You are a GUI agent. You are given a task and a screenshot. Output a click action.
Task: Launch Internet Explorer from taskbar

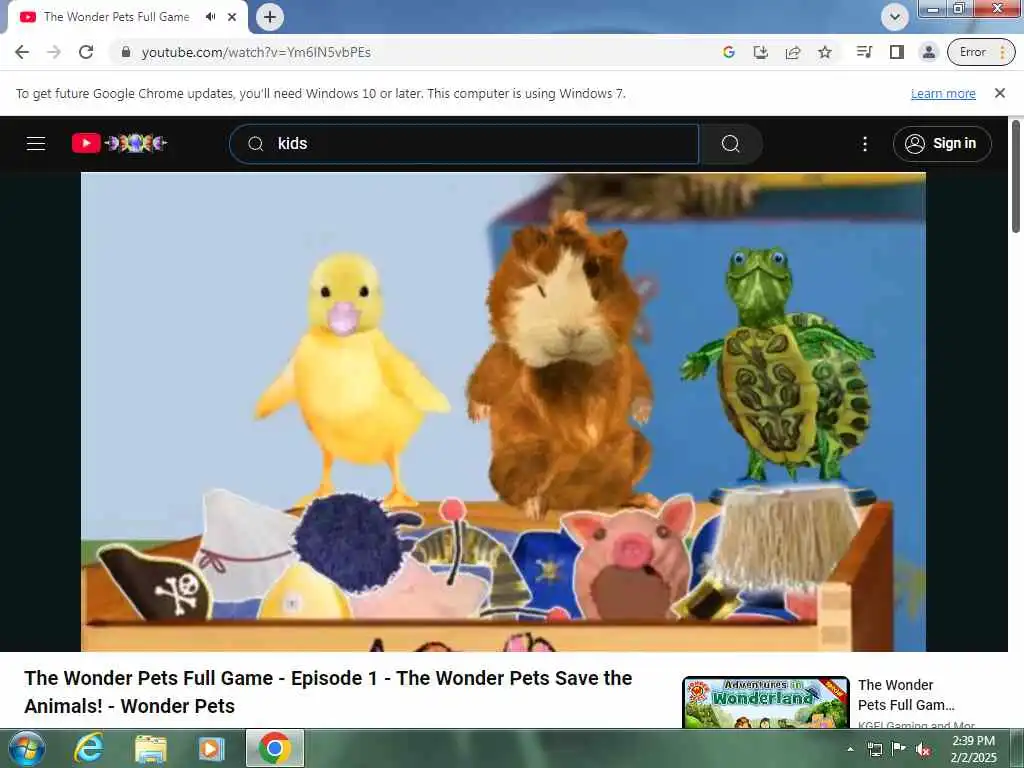pyautogui.click(x=89, y=748)
